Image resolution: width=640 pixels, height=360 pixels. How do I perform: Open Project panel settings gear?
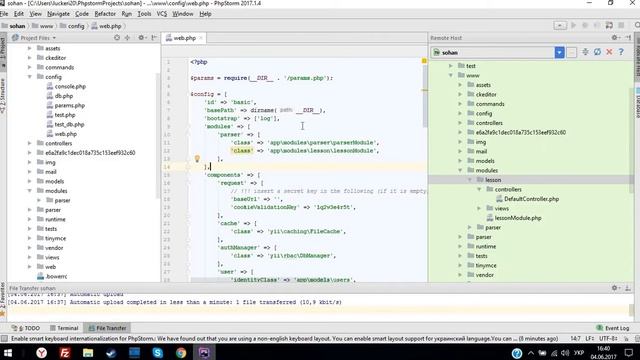tap(141, 38)
